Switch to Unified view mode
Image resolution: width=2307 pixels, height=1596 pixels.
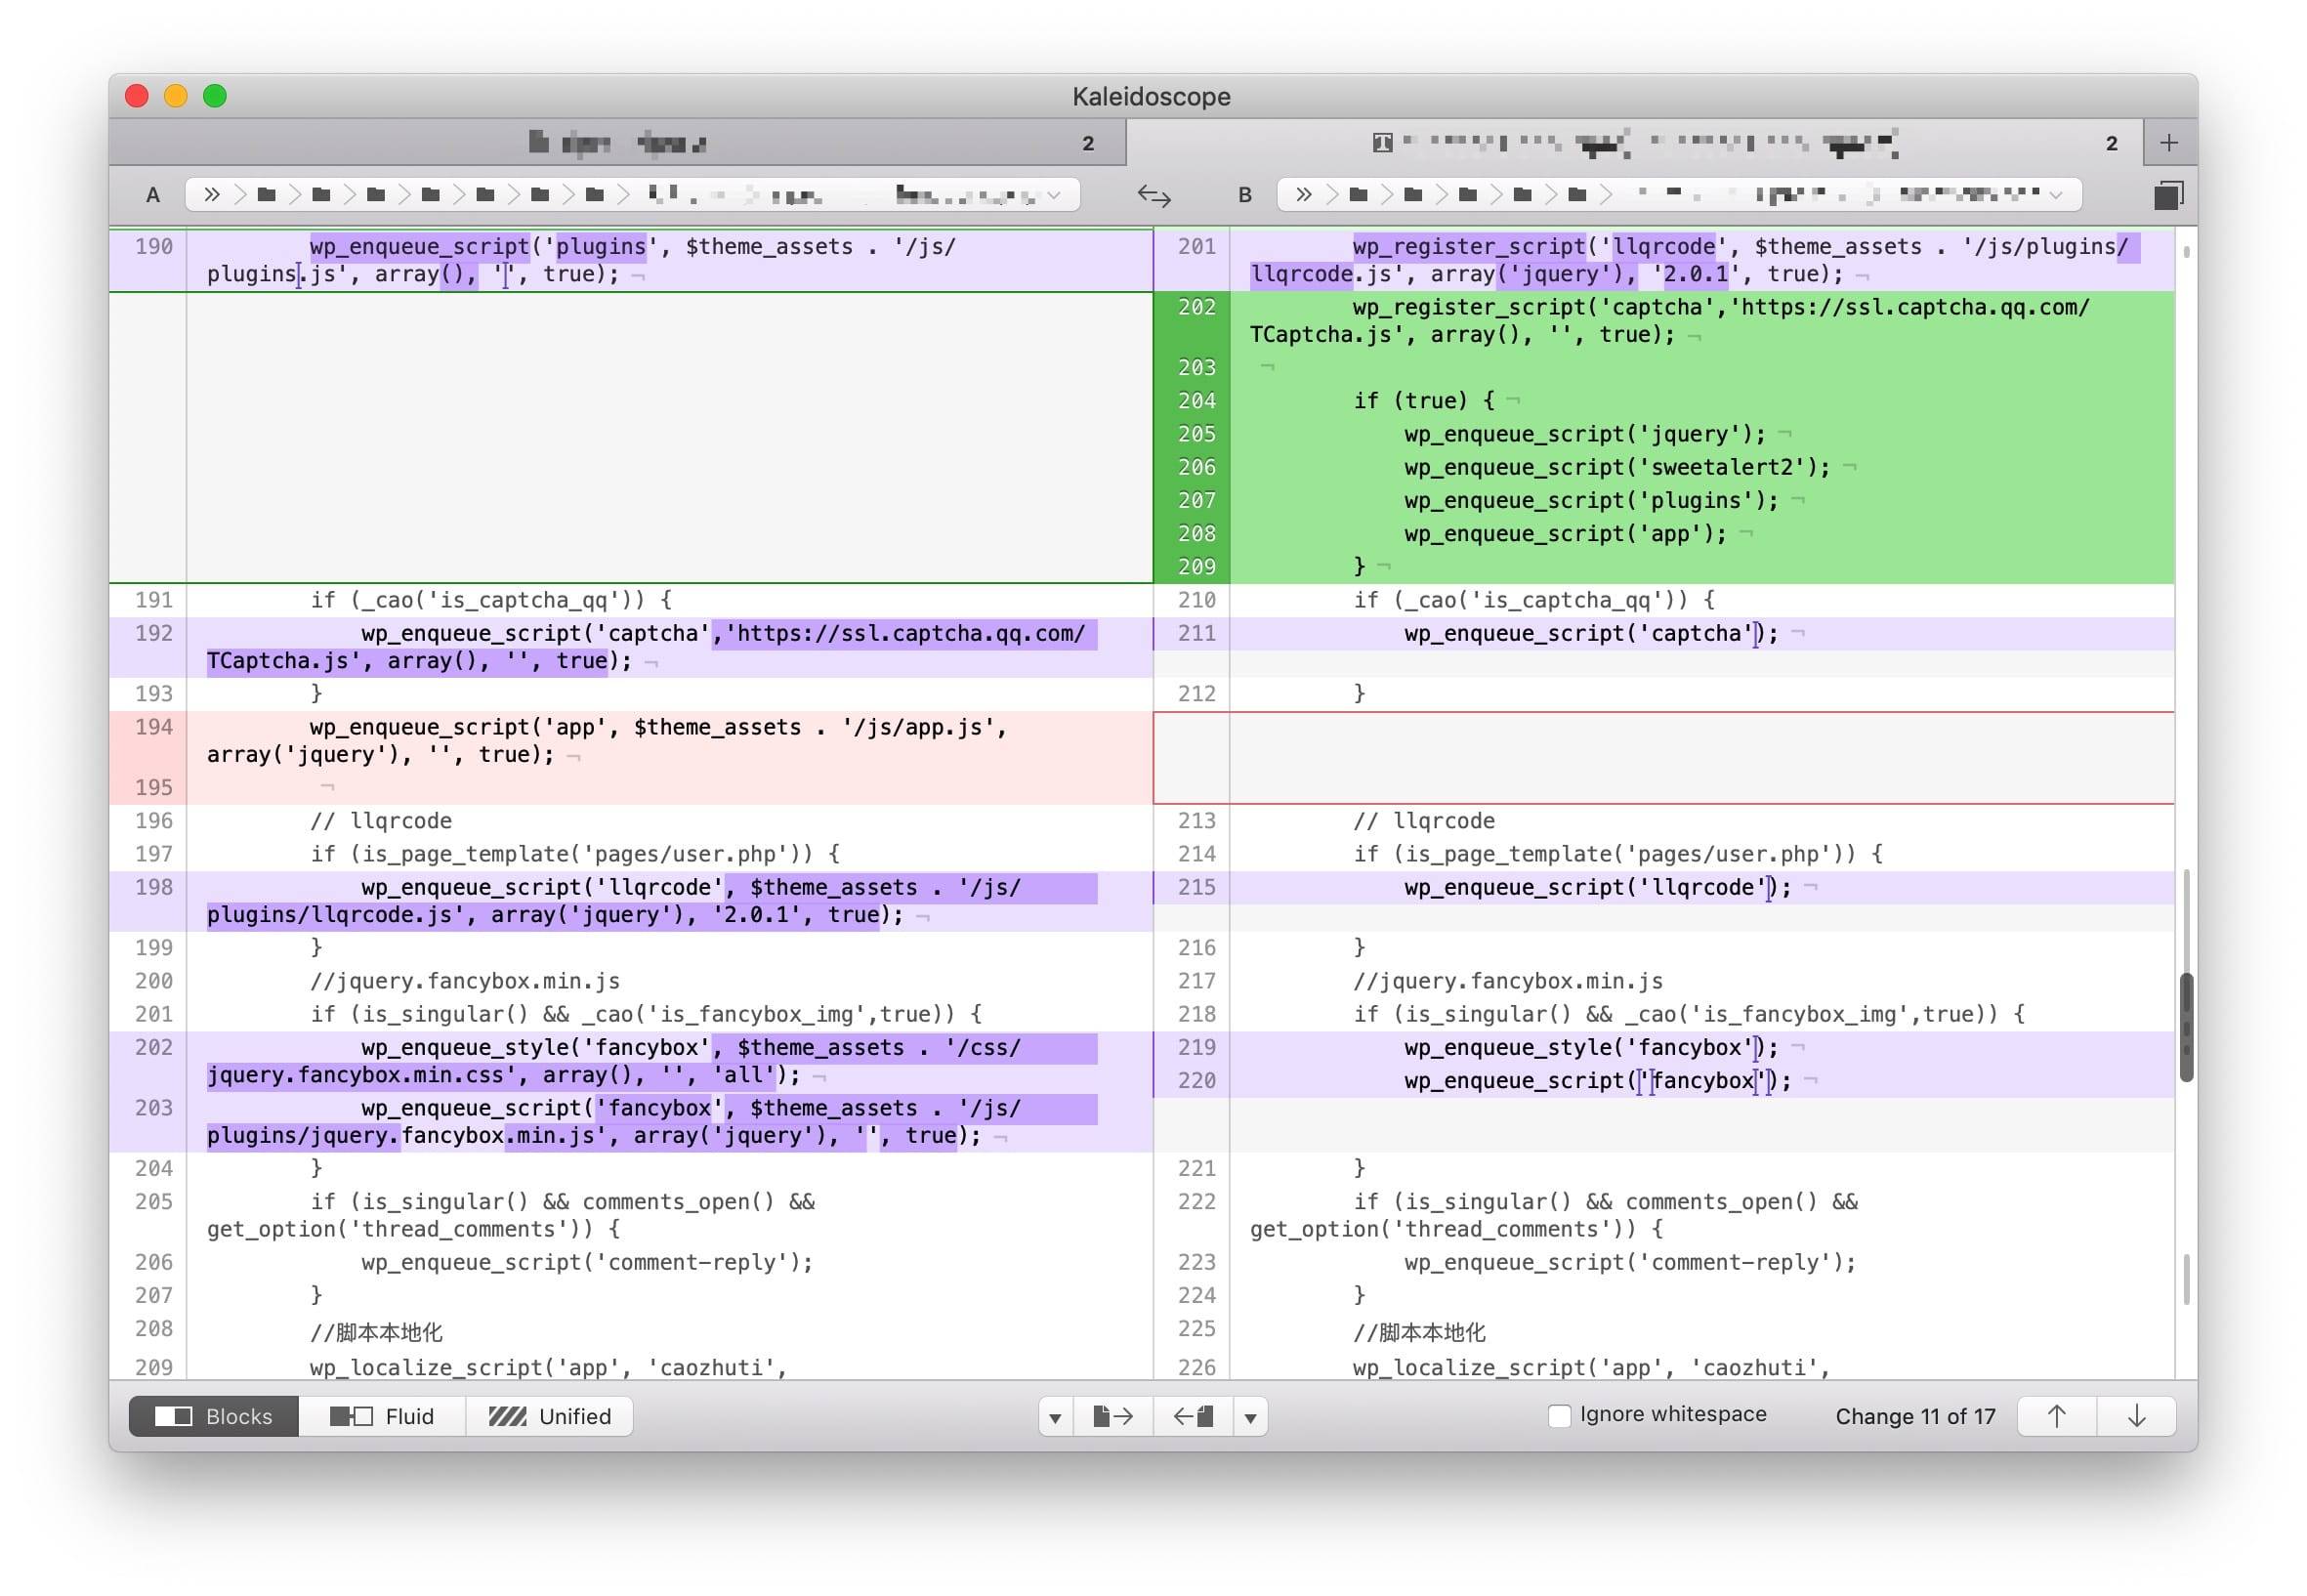pos(550,1416)
